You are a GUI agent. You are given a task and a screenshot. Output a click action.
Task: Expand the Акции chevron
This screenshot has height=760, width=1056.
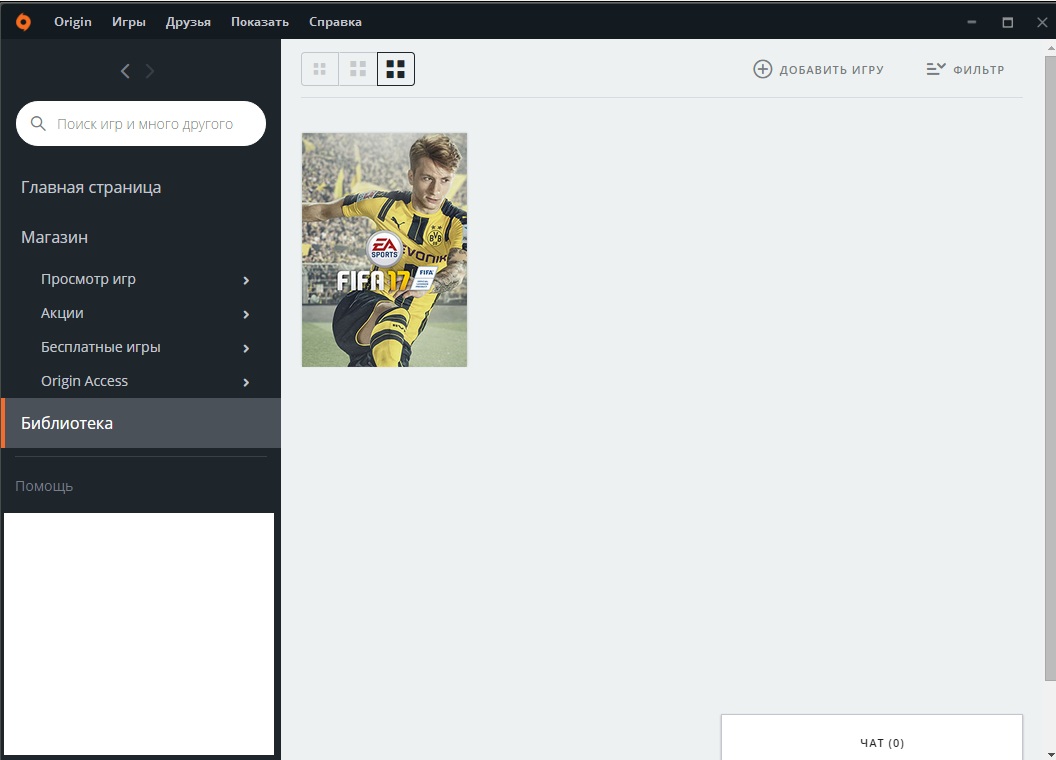pyautogui.click(x=246, y=314)
